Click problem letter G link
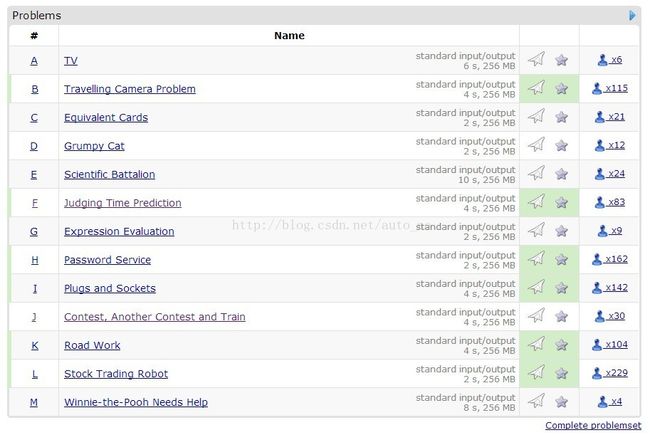 [34, 232]
